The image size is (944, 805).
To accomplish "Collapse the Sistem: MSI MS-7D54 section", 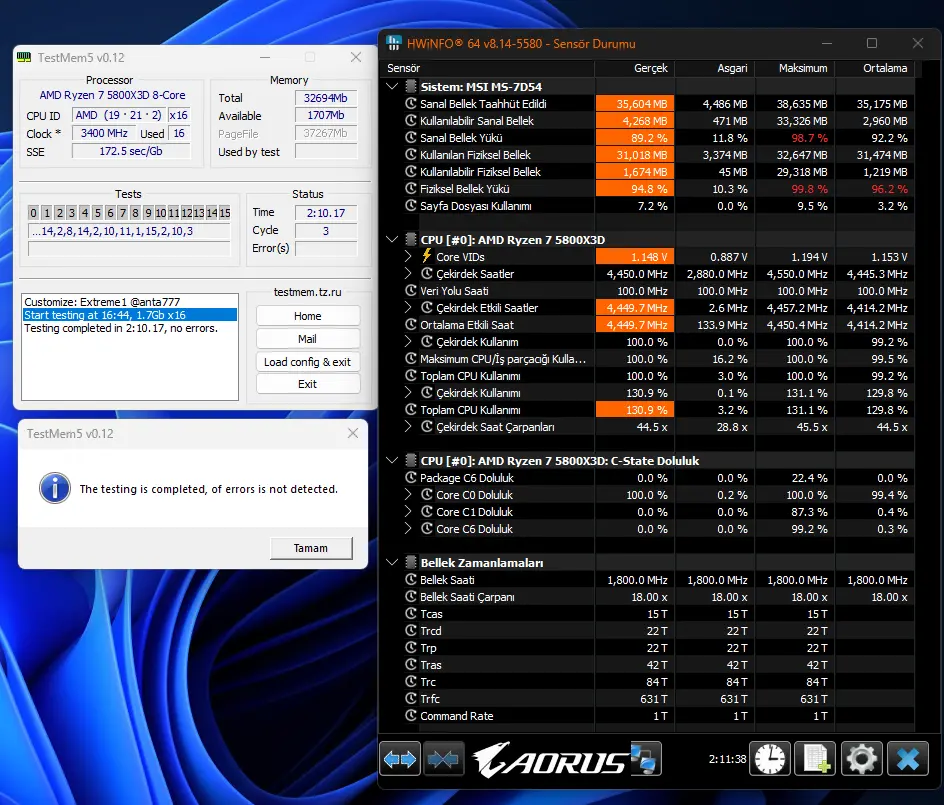I will coord(392,86).
